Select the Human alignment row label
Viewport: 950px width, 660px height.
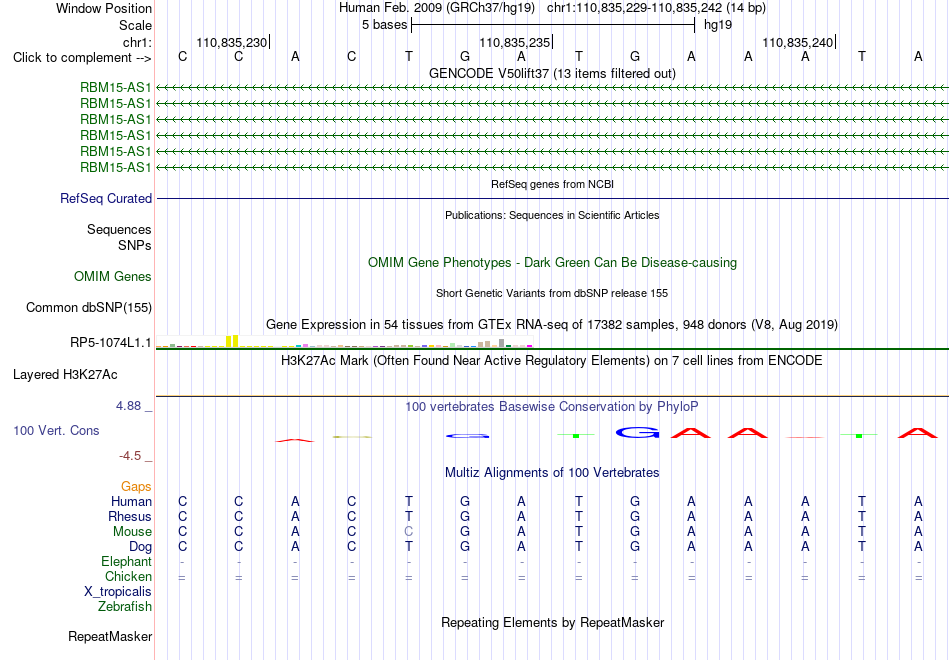131,502
